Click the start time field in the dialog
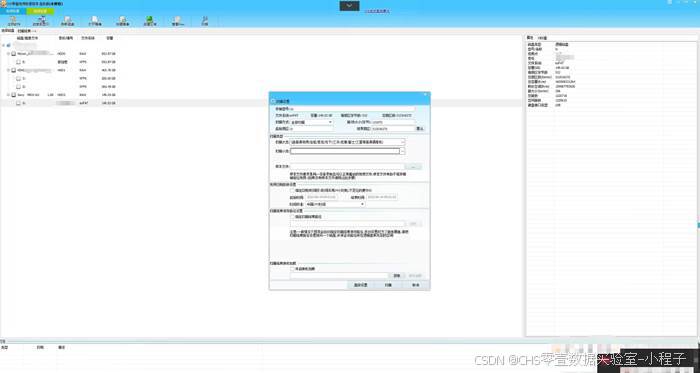 pyautogui.click(x=321, y=197)
